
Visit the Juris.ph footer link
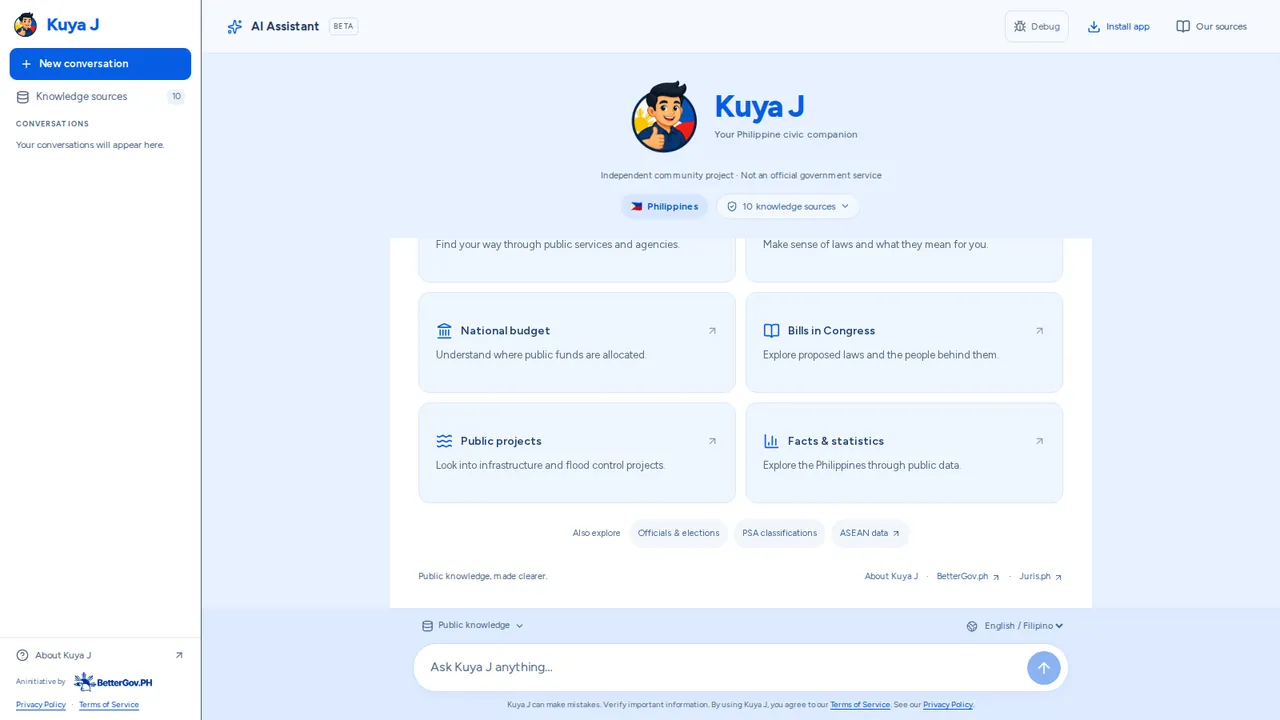click(1041, 577)
